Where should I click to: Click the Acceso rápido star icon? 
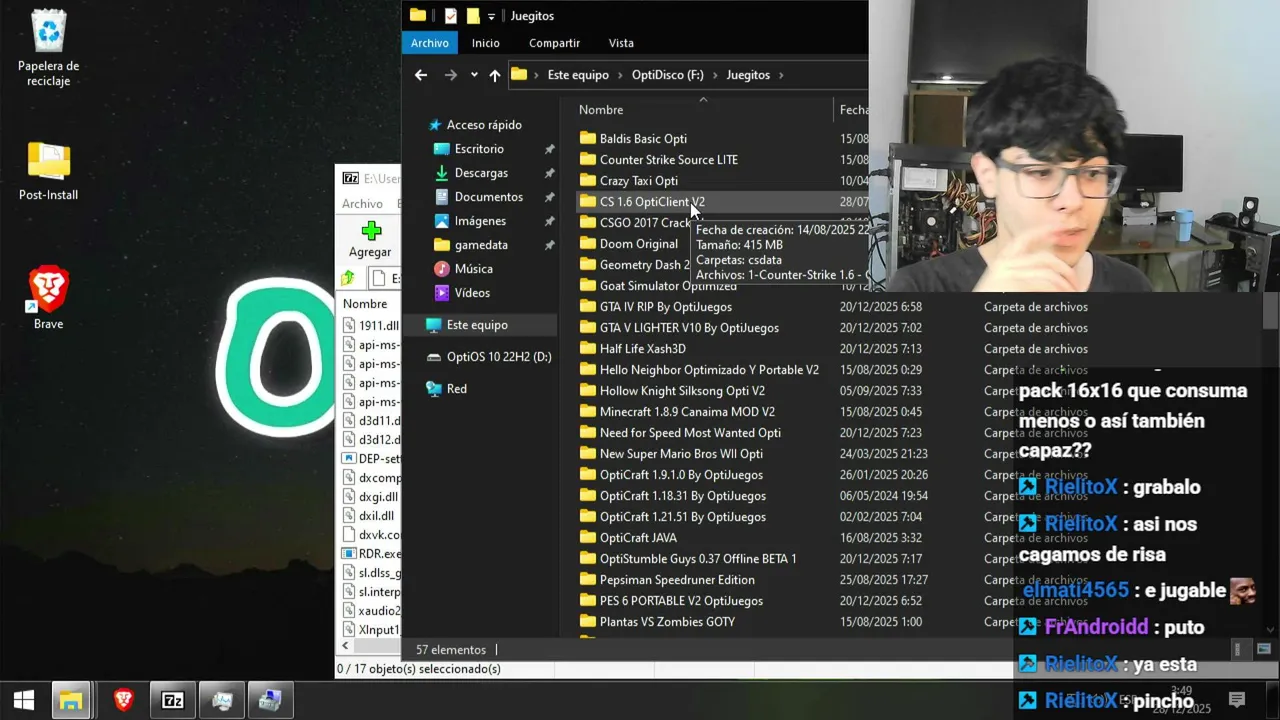coord(434,125)
